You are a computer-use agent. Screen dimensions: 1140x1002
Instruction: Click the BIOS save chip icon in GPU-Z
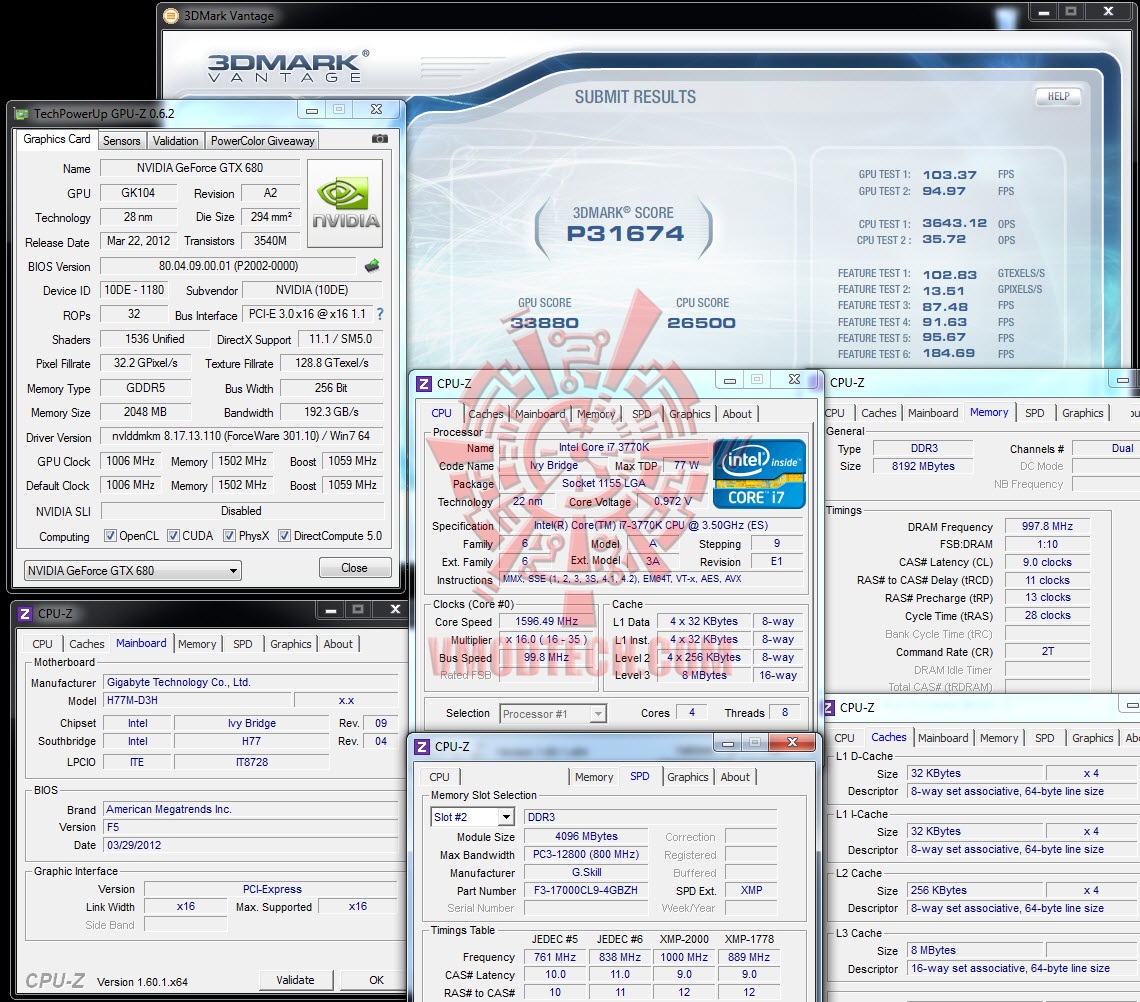coord(372,266)
